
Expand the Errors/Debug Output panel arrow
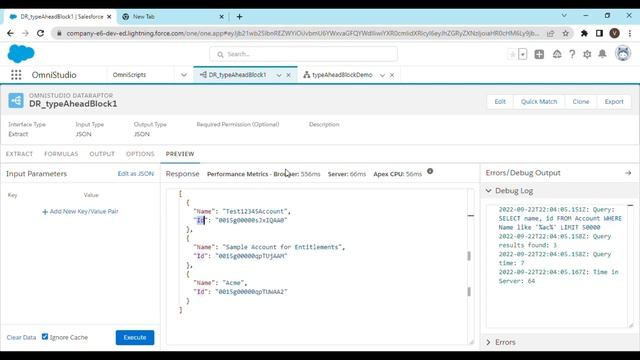coord(628,173)
